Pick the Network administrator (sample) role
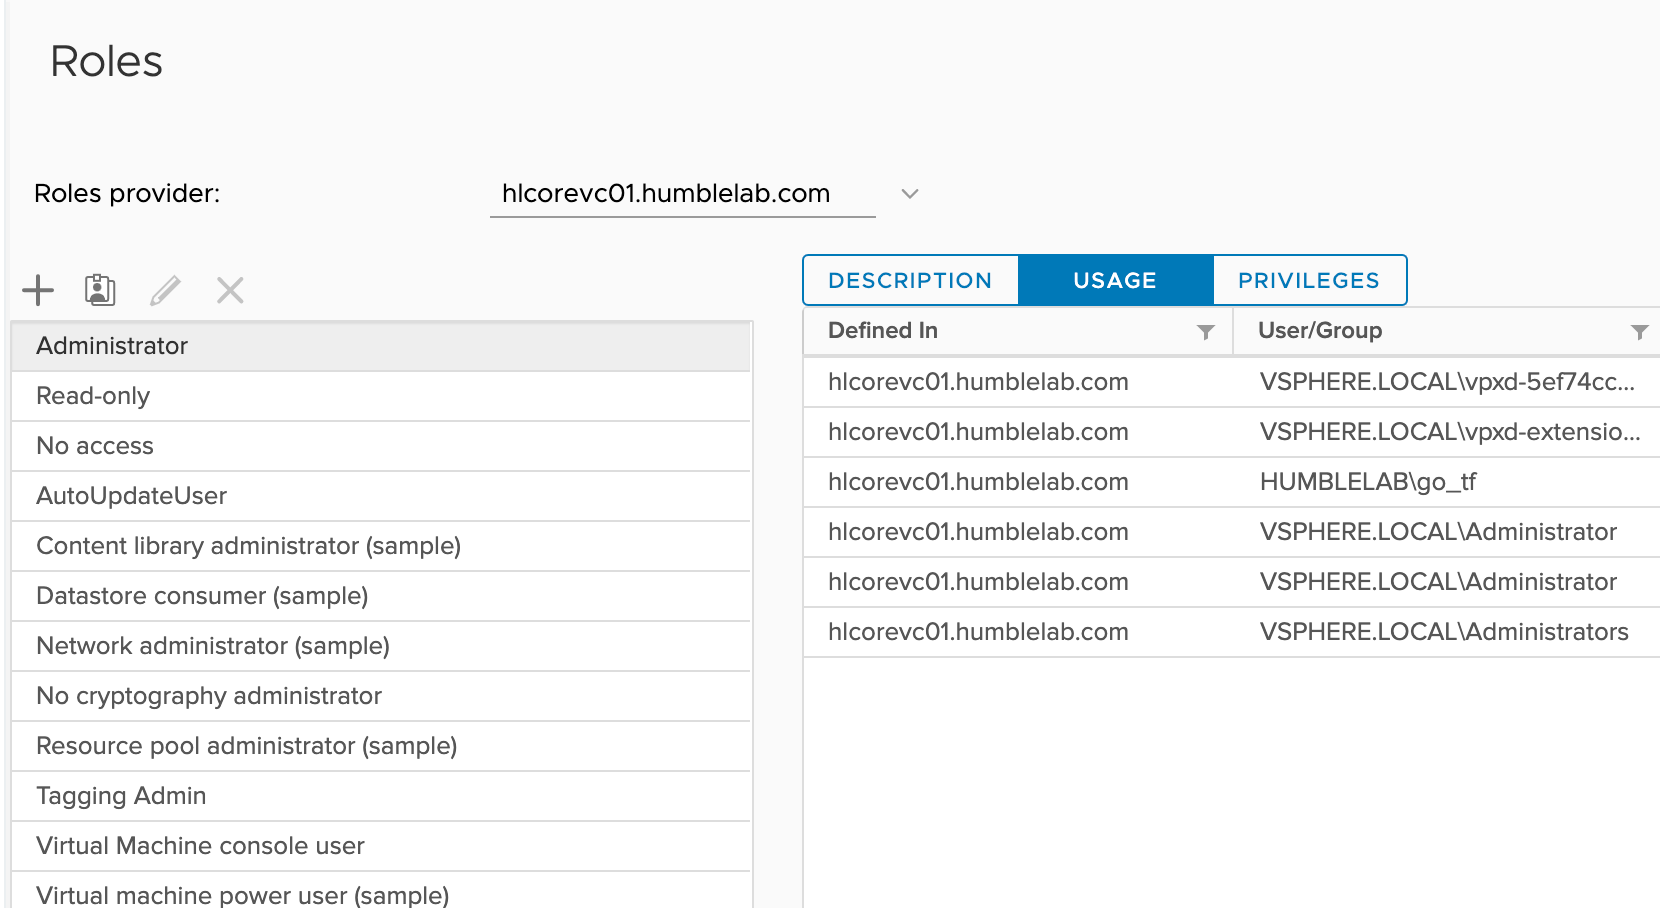The height and width of the screenshot is (908, 1660). tap(213, 646)
